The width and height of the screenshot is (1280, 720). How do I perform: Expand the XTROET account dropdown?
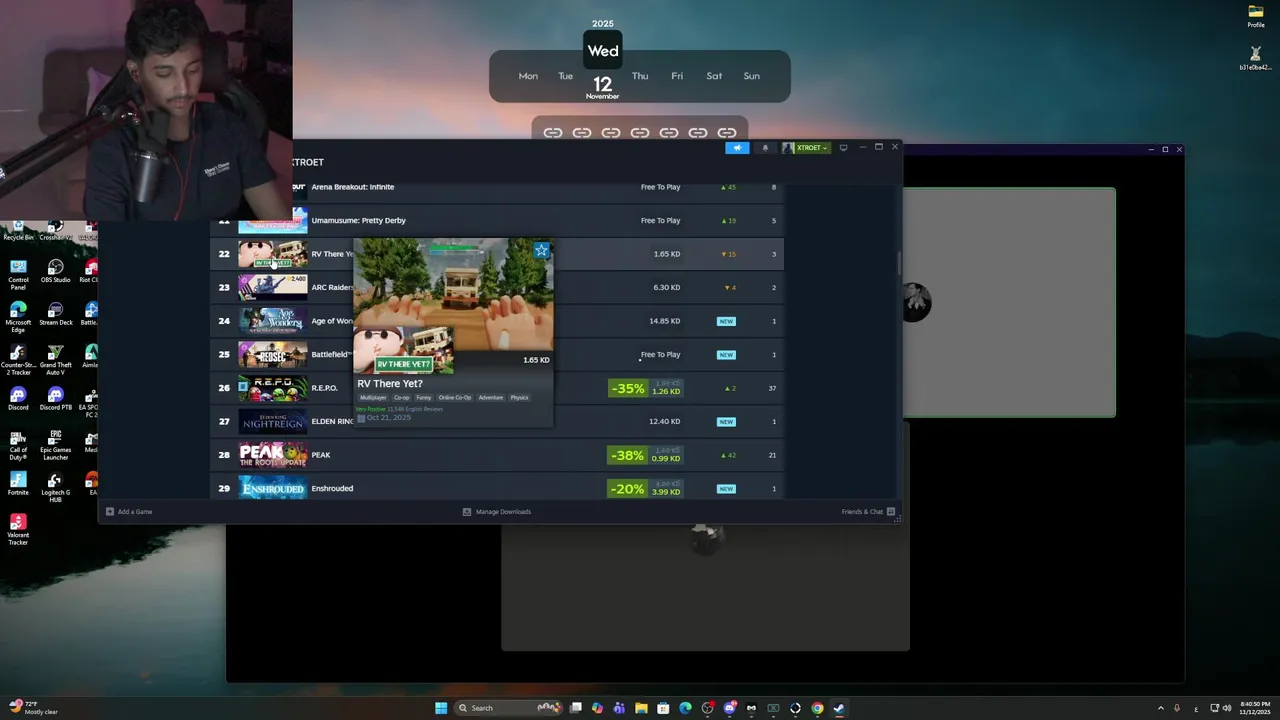pos(805,148)
